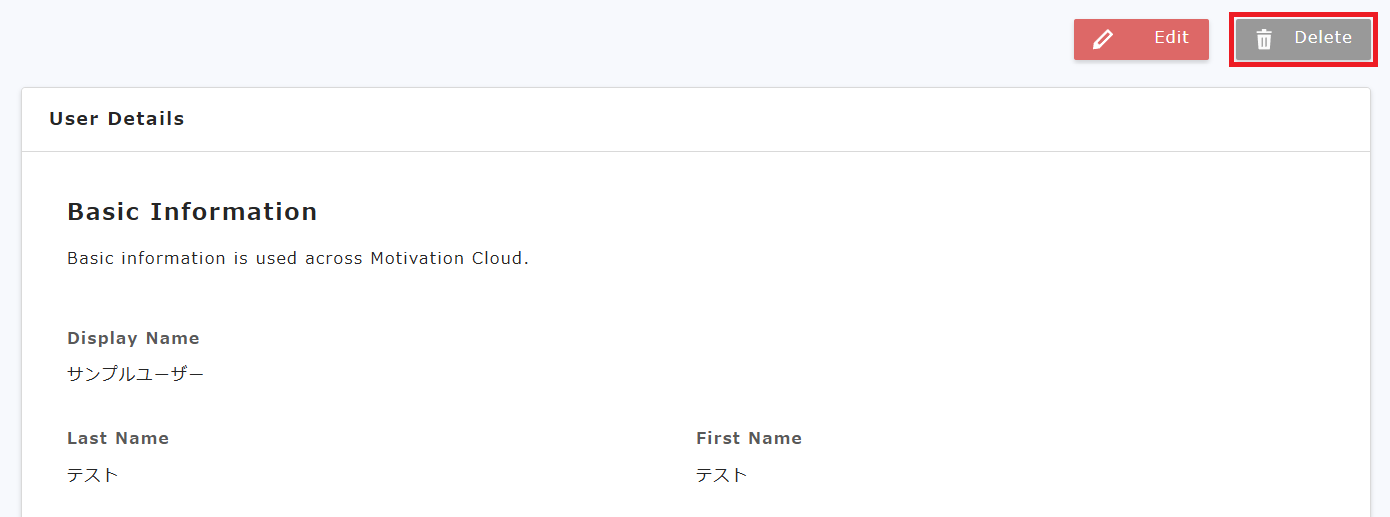Click the First Name label
The height and width of the screenshot is (517, 1390).
[x=749, y=438]
